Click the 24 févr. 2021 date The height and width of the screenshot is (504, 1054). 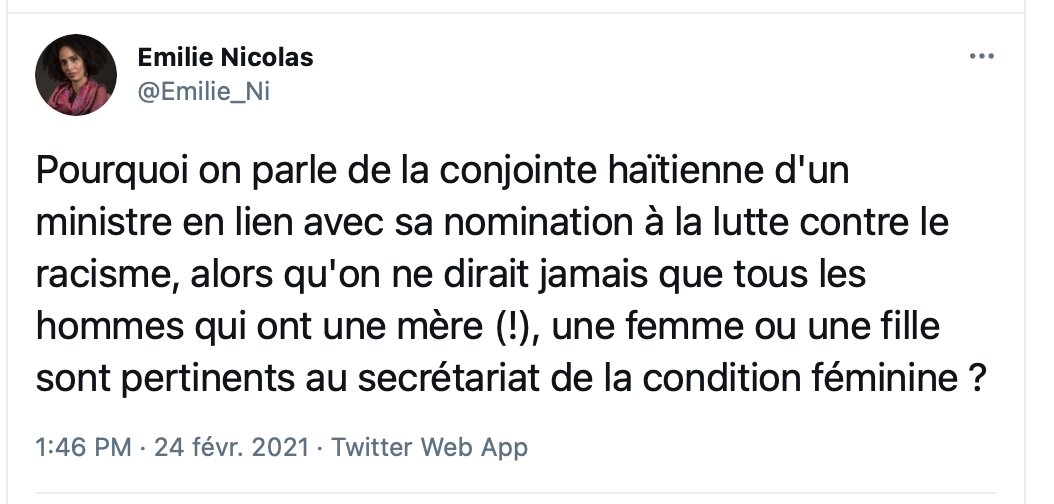pos(232,448)
